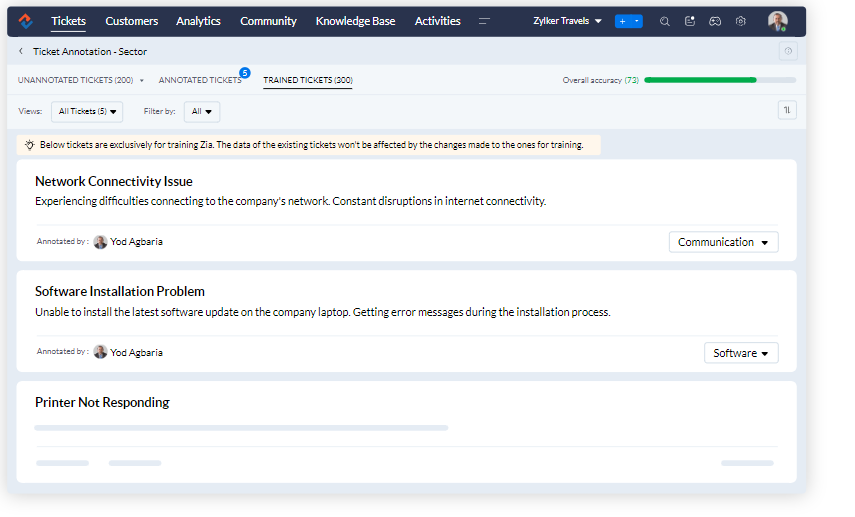Expand the Zylker Travels department dropdown
The image size is (855, 517).
[568, 21]
